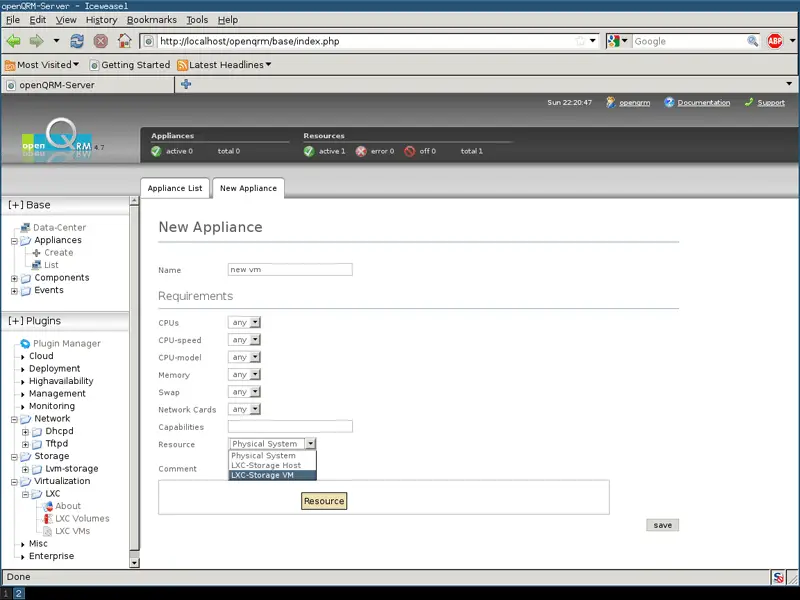Click the LXC About icon
800x600 pixels.
click(x=48, y=506)
